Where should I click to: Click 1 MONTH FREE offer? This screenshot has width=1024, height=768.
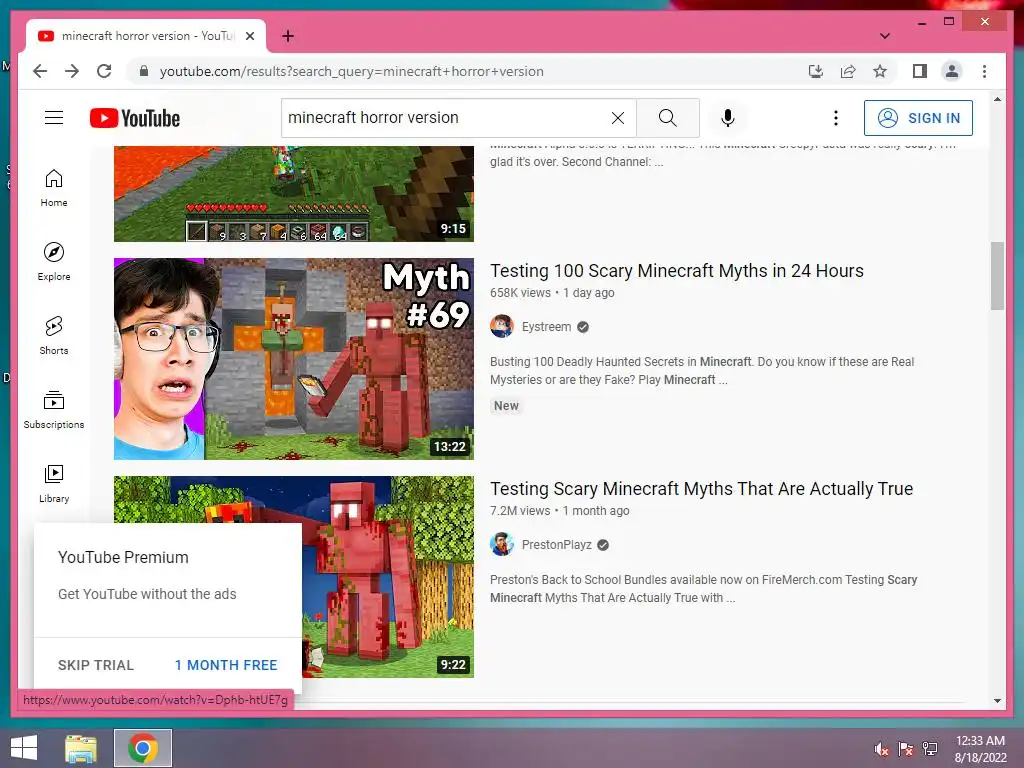click(226, 665)
